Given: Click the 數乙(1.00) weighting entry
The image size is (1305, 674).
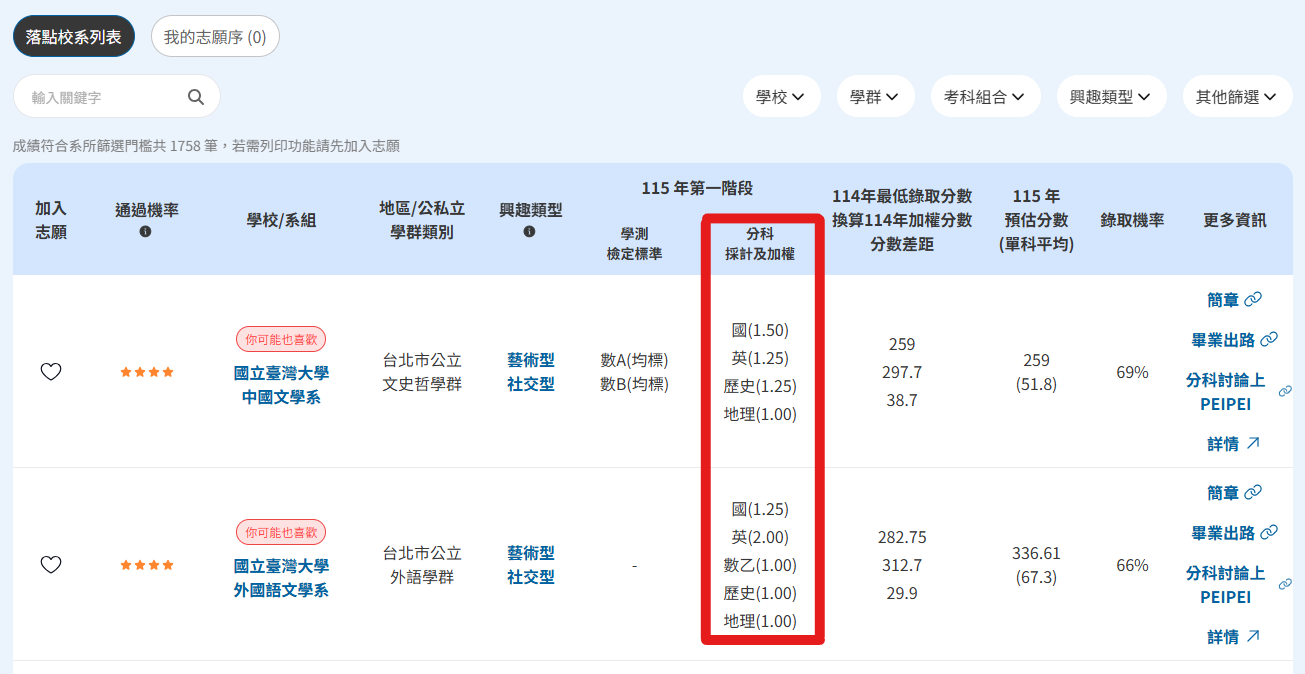Looking at the screenshot, I should pos(760,565).
